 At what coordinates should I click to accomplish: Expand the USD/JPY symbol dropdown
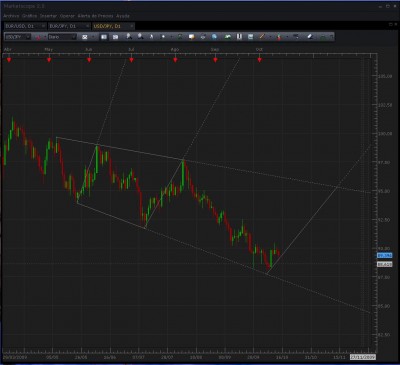pos(28,37)
